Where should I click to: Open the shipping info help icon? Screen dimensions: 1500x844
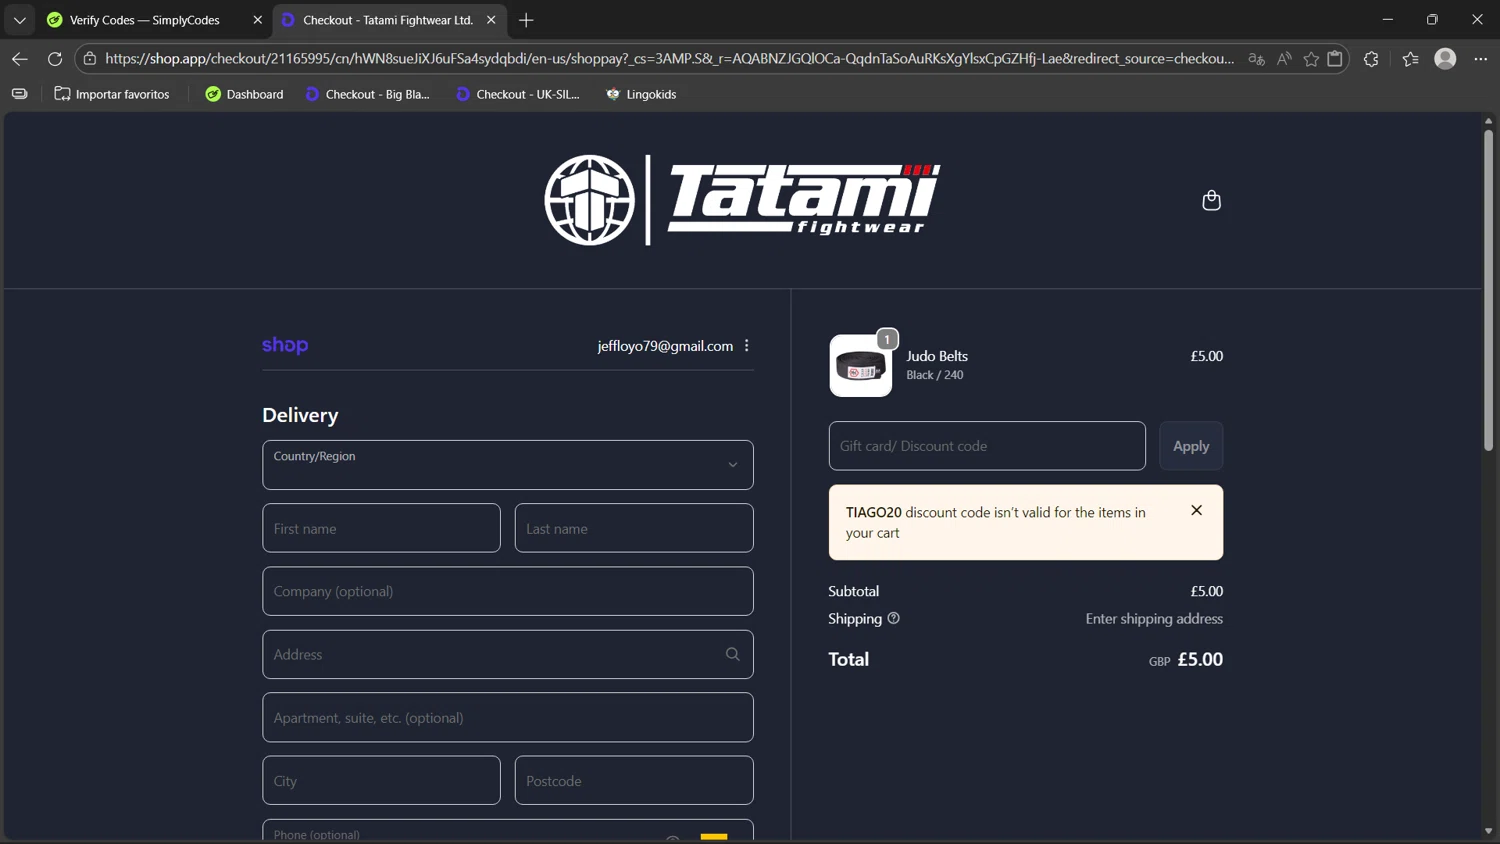(x=894, y=618)
